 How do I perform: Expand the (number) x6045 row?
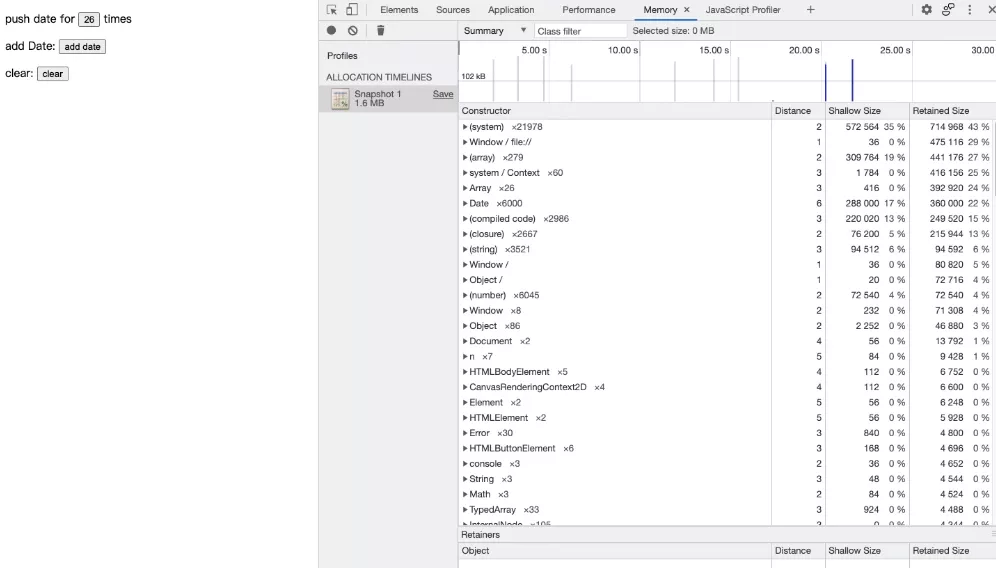465,295
